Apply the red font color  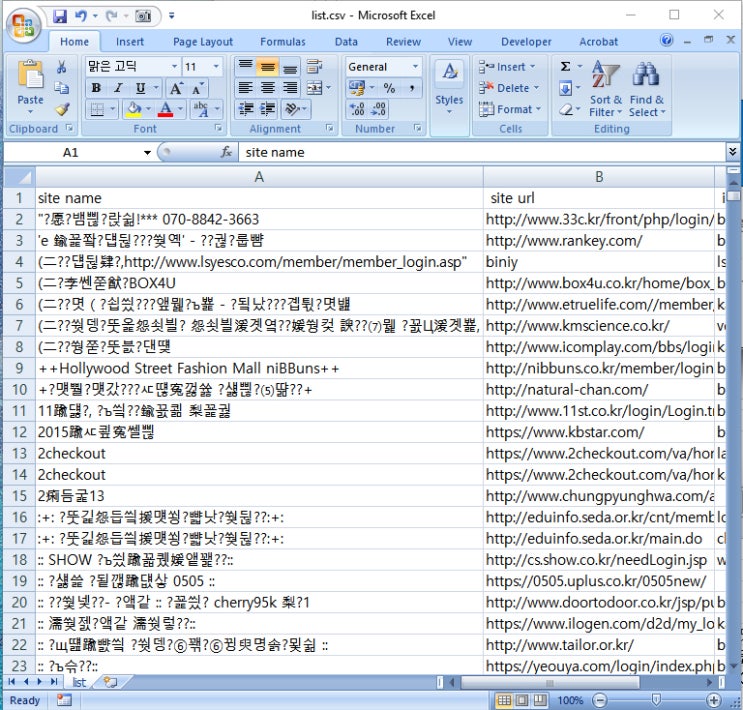[x=165, y=109]
